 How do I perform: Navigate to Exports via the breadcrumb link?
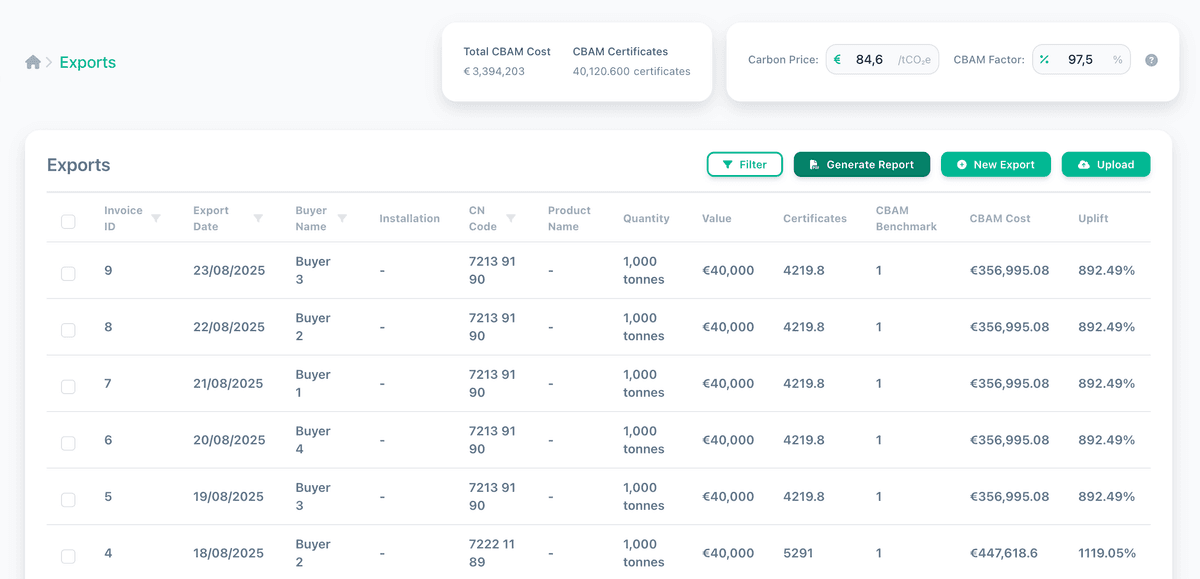click(x=87, y=62)
